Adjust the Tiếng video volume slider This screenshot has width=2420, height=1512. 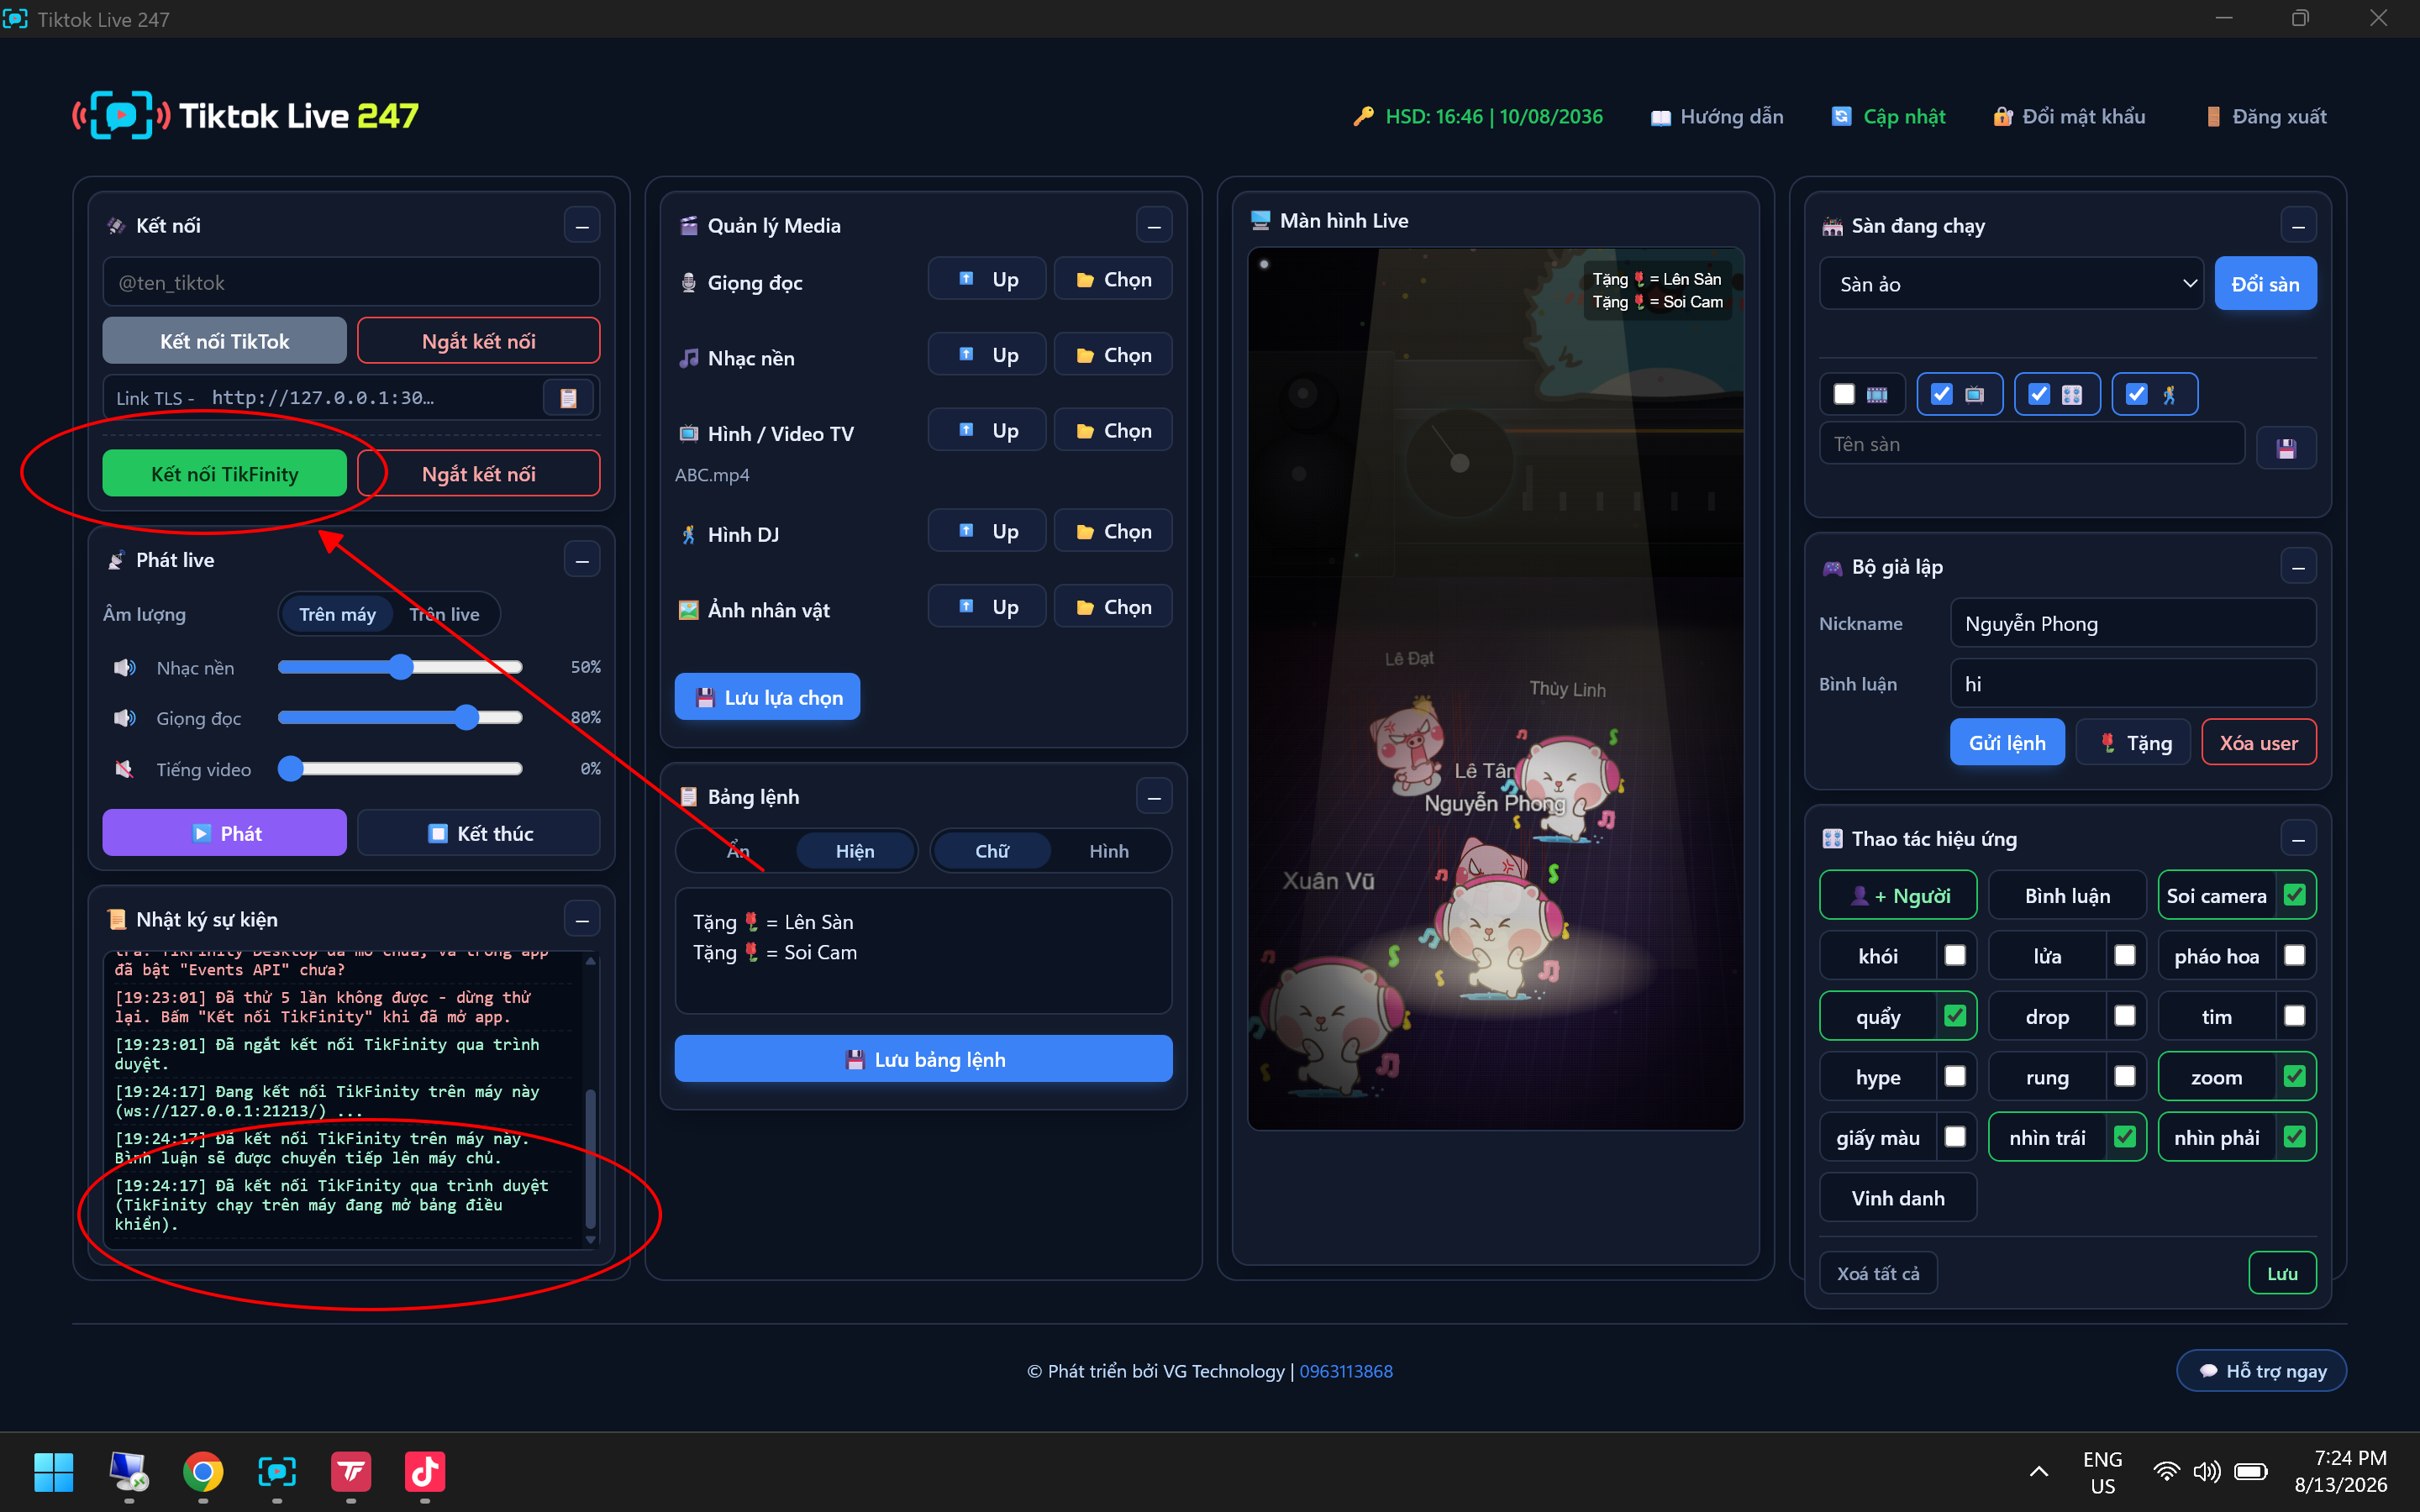click(x=400, y=769)
